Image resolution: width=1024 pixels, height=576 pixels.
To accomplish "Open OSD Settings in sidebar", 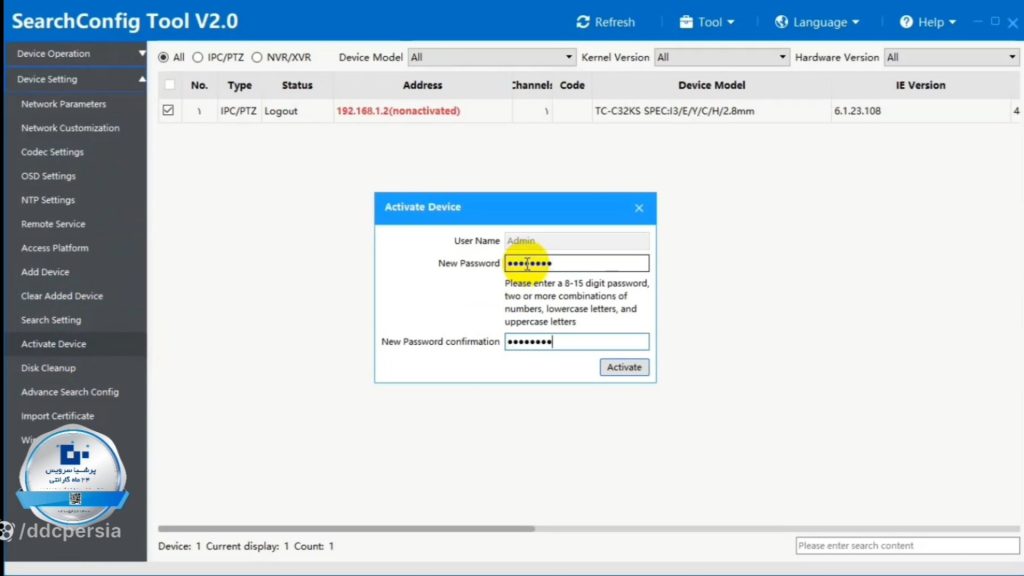I will (48, 176).
